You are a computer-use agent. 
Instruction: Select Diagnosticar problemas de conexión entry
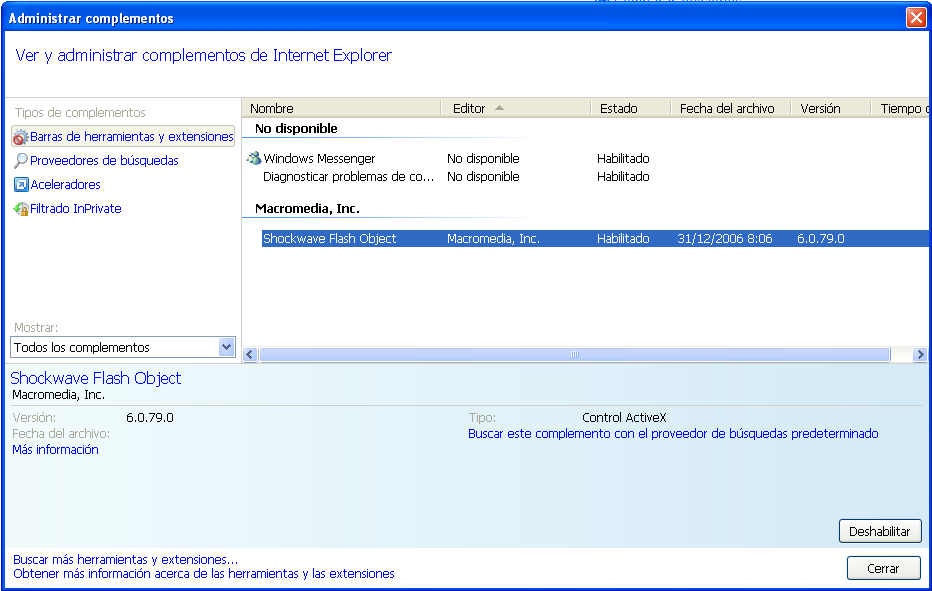[348, 177]
